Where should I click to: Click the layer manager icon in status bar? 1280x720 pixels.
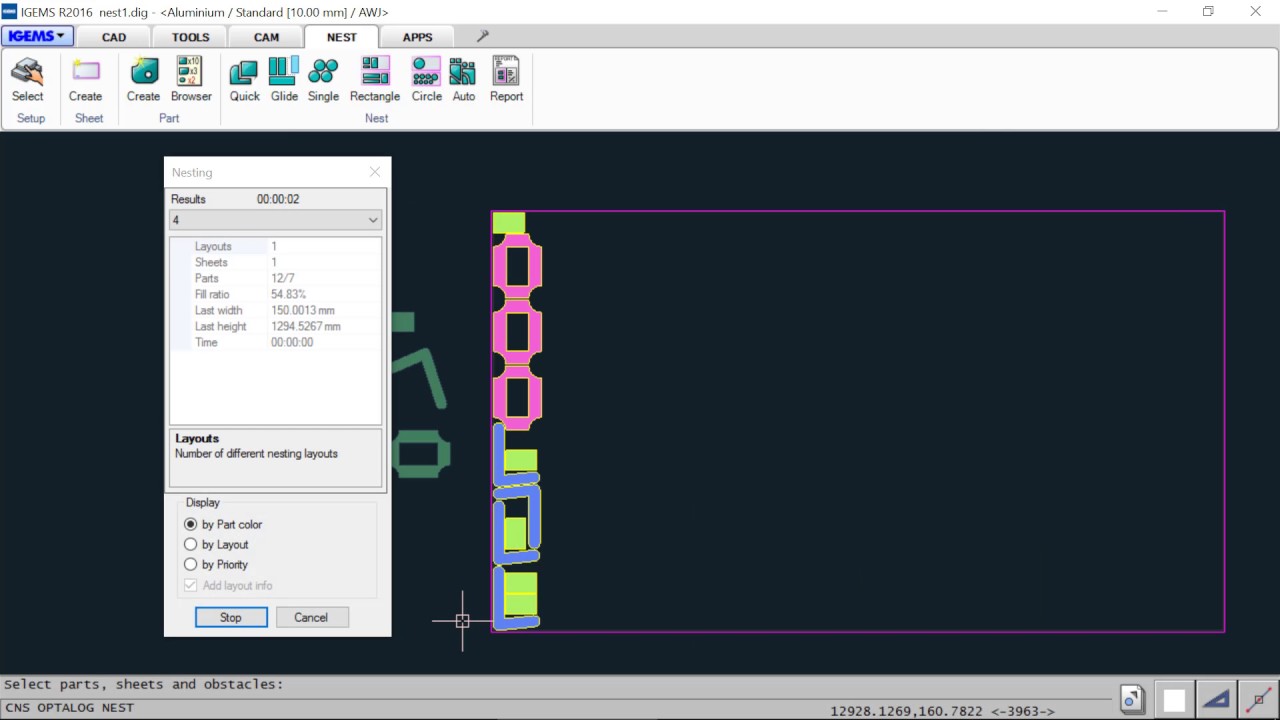coord(1132,699)
